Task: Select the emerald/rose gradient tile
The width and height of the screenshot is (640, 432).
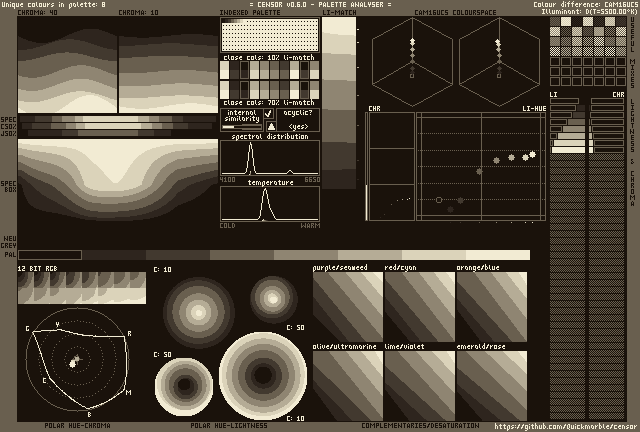Action: pos(491,385)
